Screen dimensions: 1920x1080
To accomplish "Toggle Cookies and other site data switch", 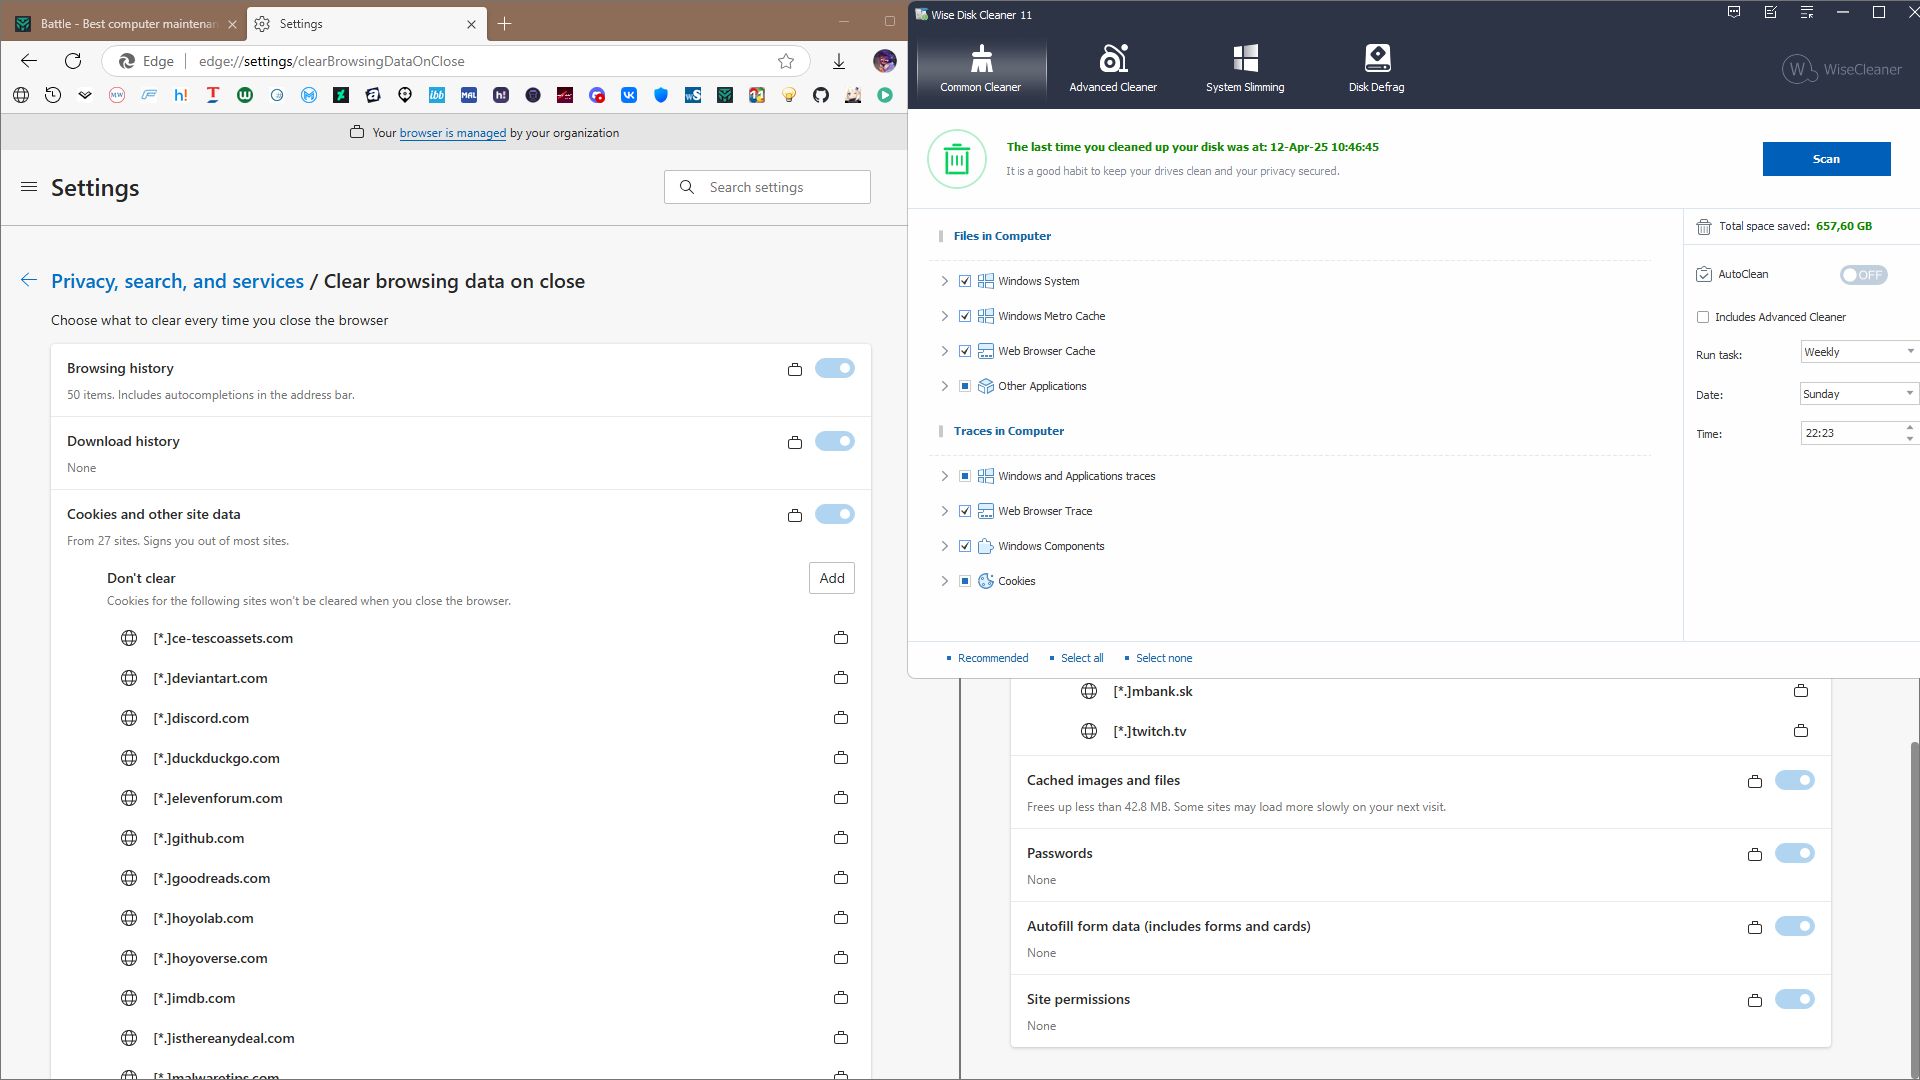I will (x=835, y=514).
